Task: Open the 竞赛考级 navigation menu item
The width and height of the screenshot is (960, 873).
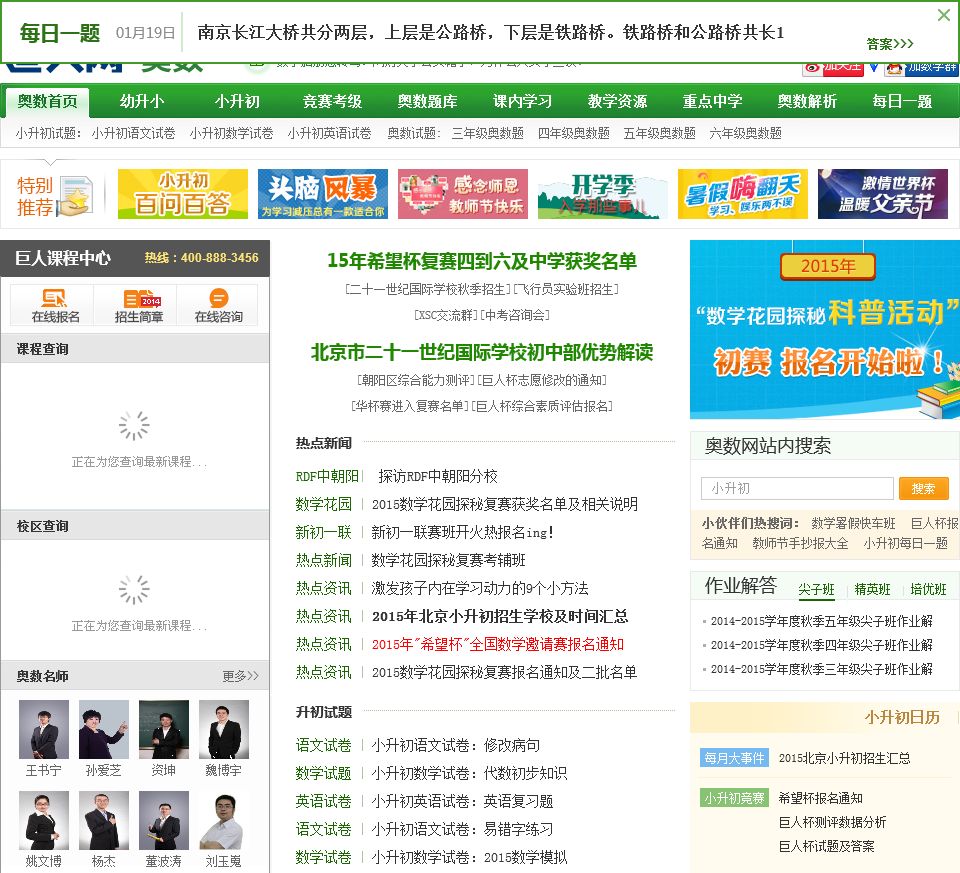Action: point(332,102)
